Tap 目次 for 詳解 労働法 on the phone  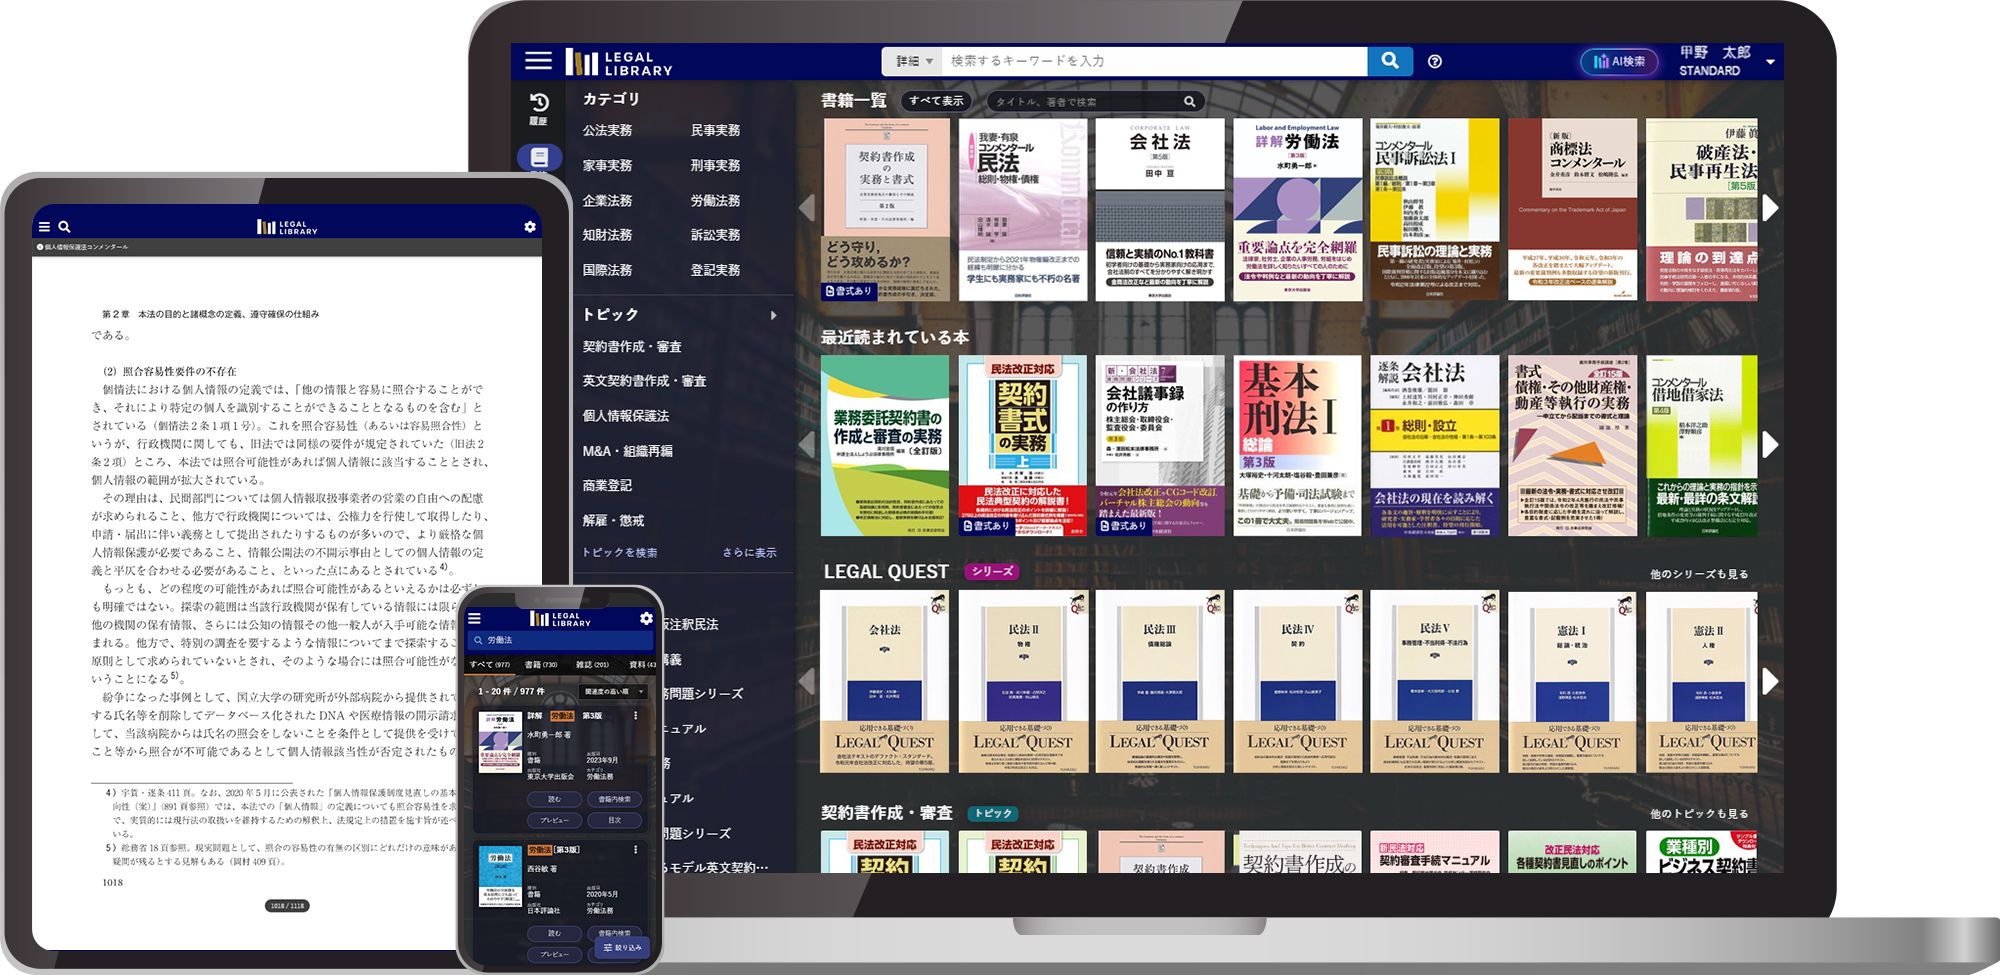click(614, 820)
